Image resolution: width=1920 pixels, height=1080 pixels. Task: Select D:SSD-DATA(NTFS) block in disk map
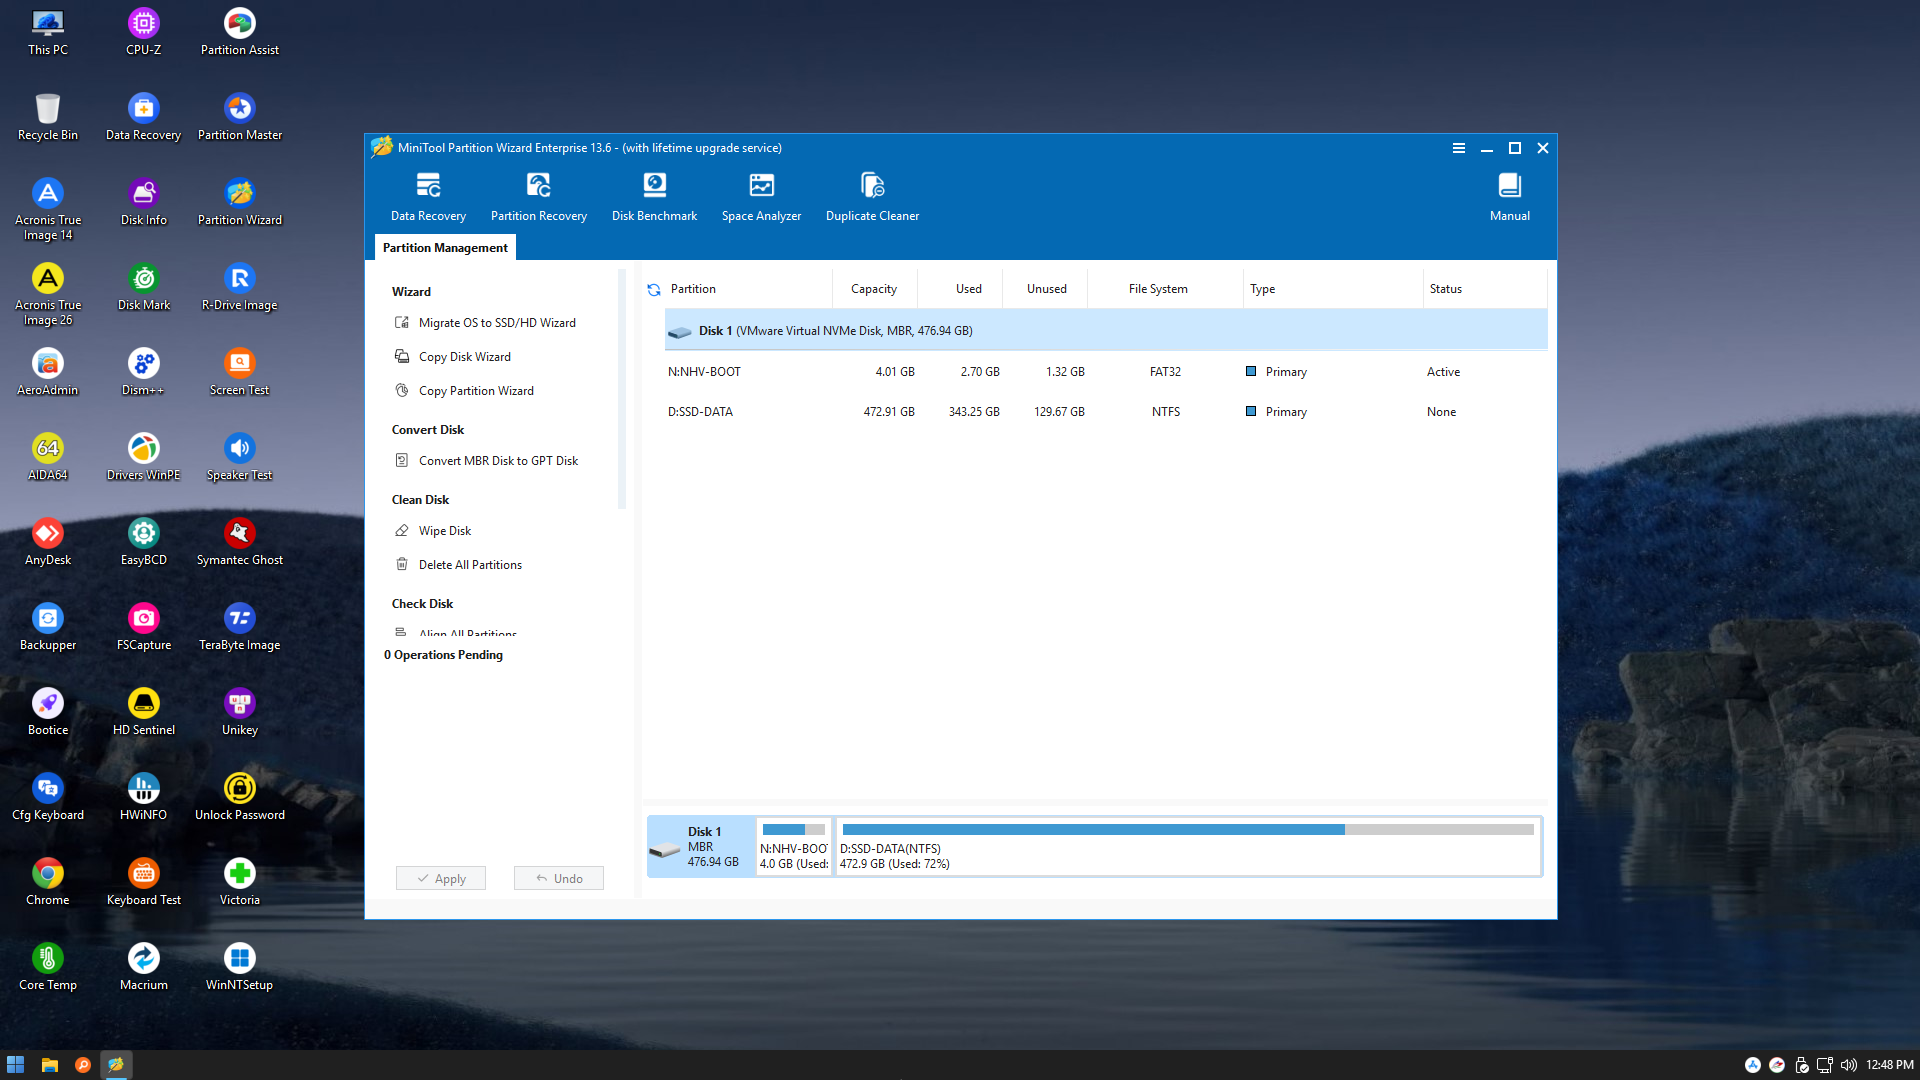1187,846
